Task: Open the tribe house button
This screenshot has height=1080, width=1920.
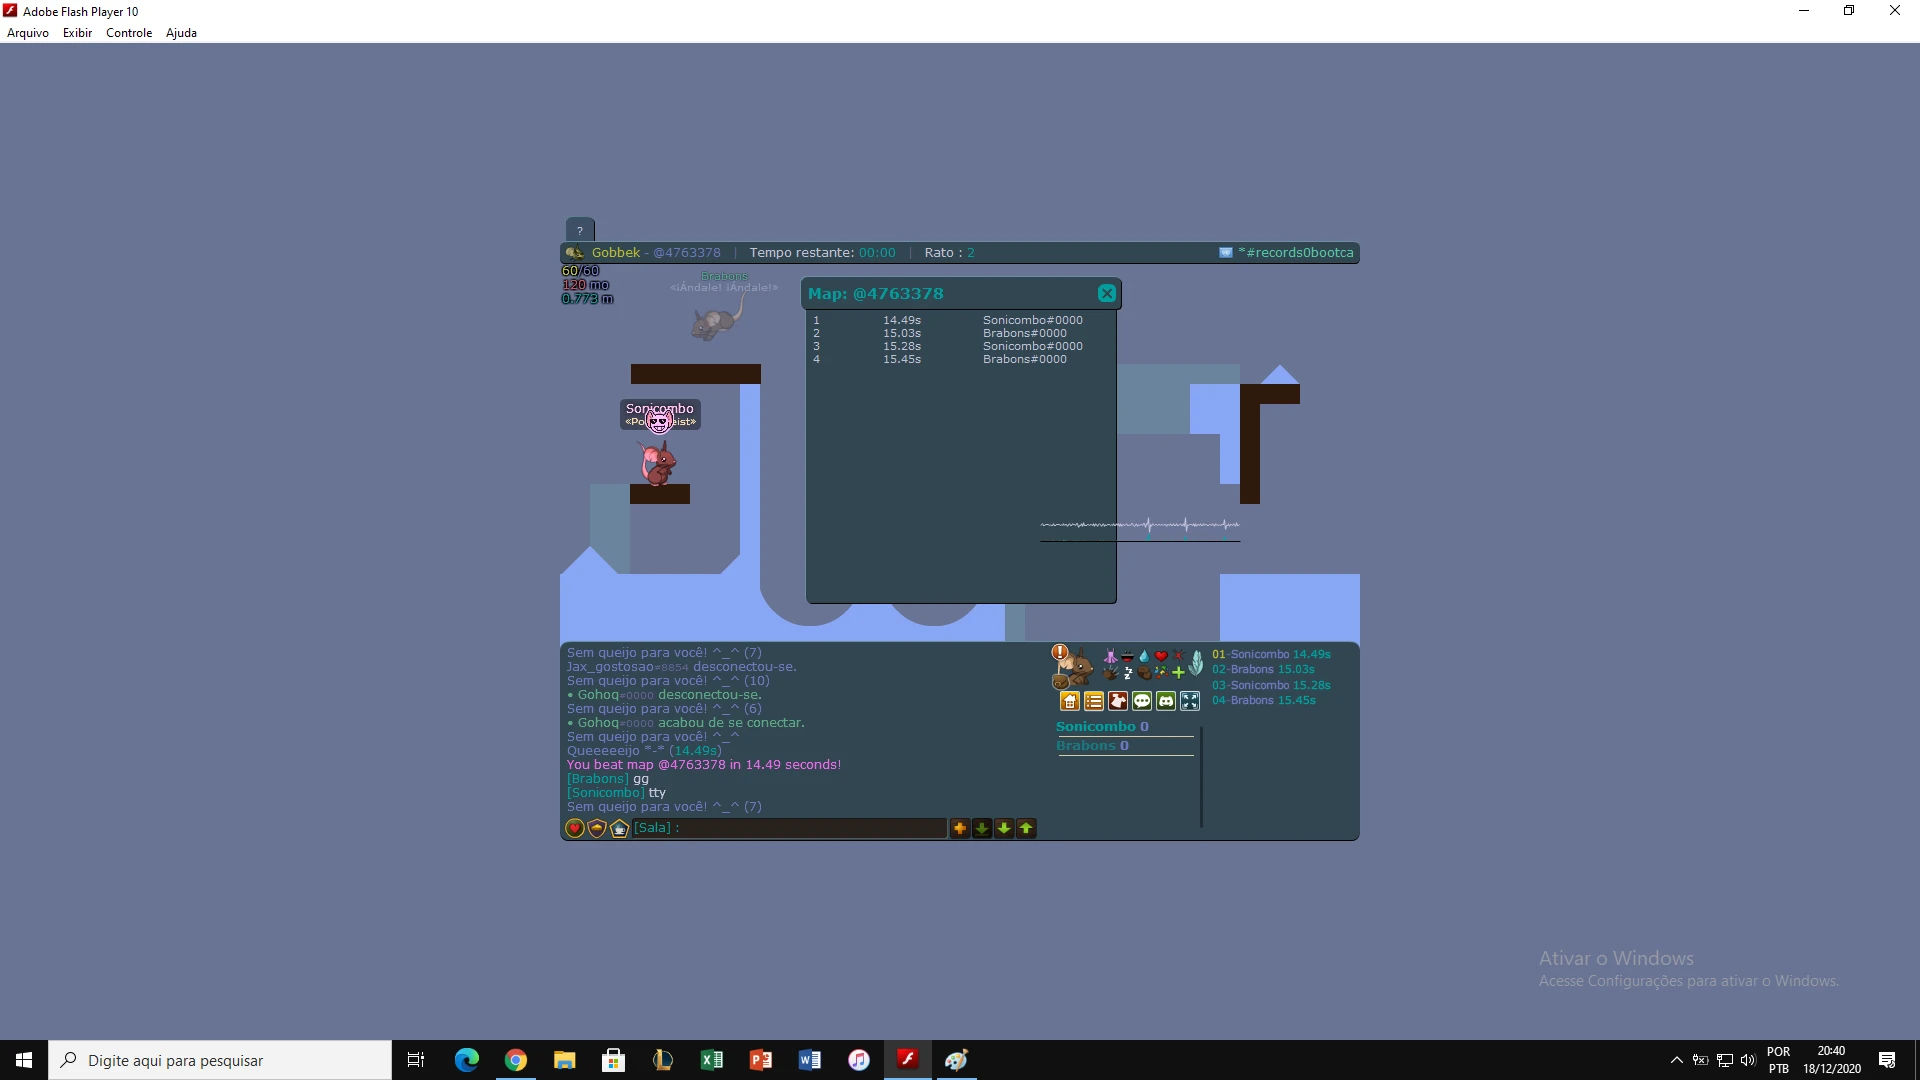Action: [x=1070, y=701]
